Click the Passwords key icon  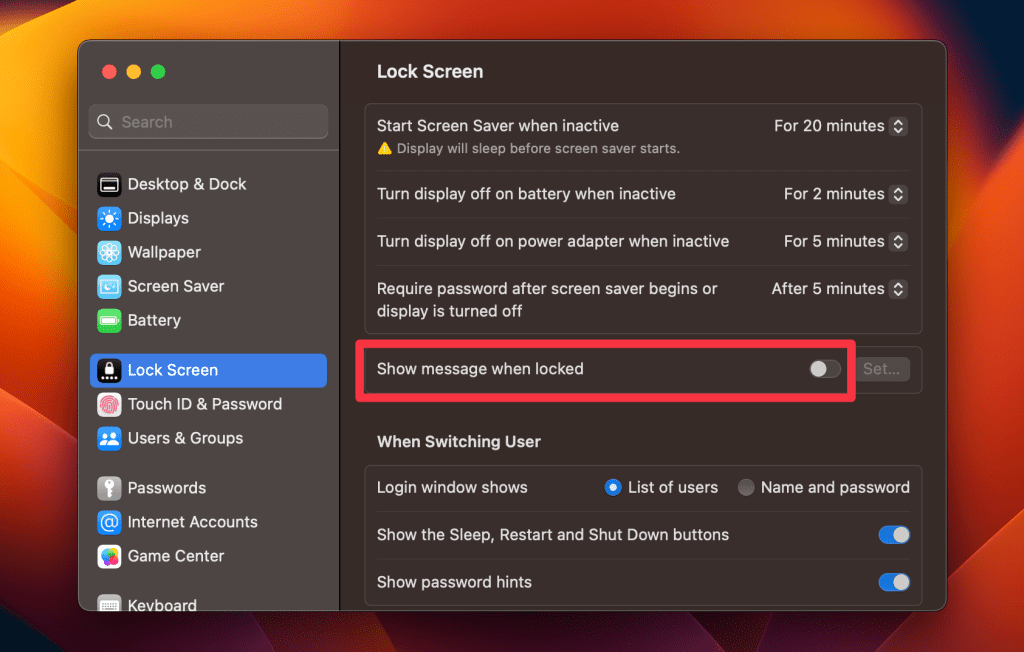[x=109, y=488]
